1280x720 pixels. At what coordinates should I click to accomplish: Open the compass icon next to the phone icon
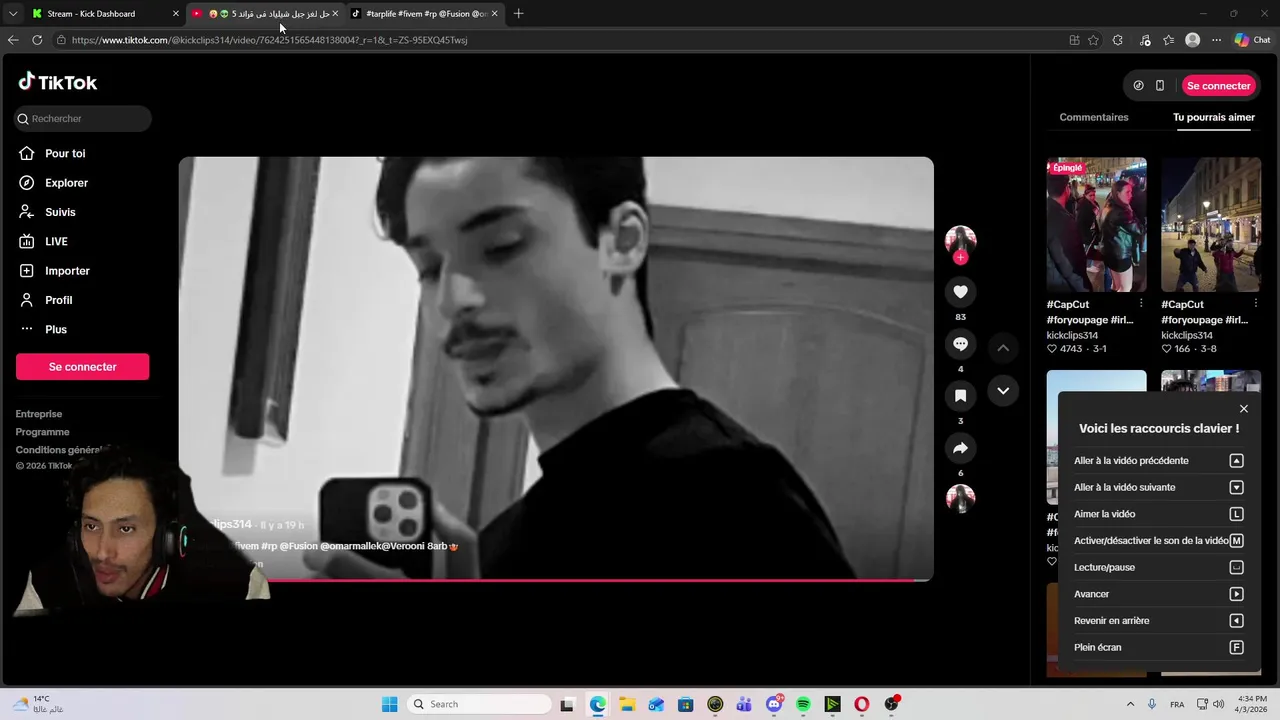pyautogui.click(x=1138, y=86)
